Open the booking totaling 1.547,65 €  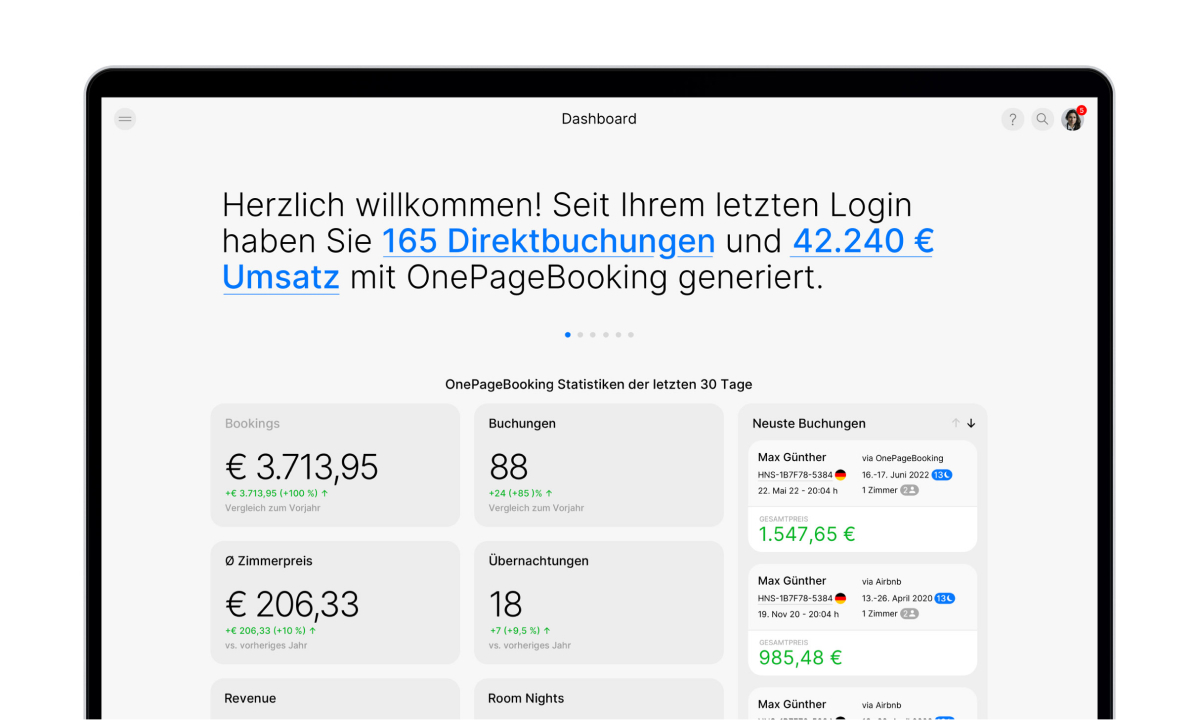coord(862,497)
